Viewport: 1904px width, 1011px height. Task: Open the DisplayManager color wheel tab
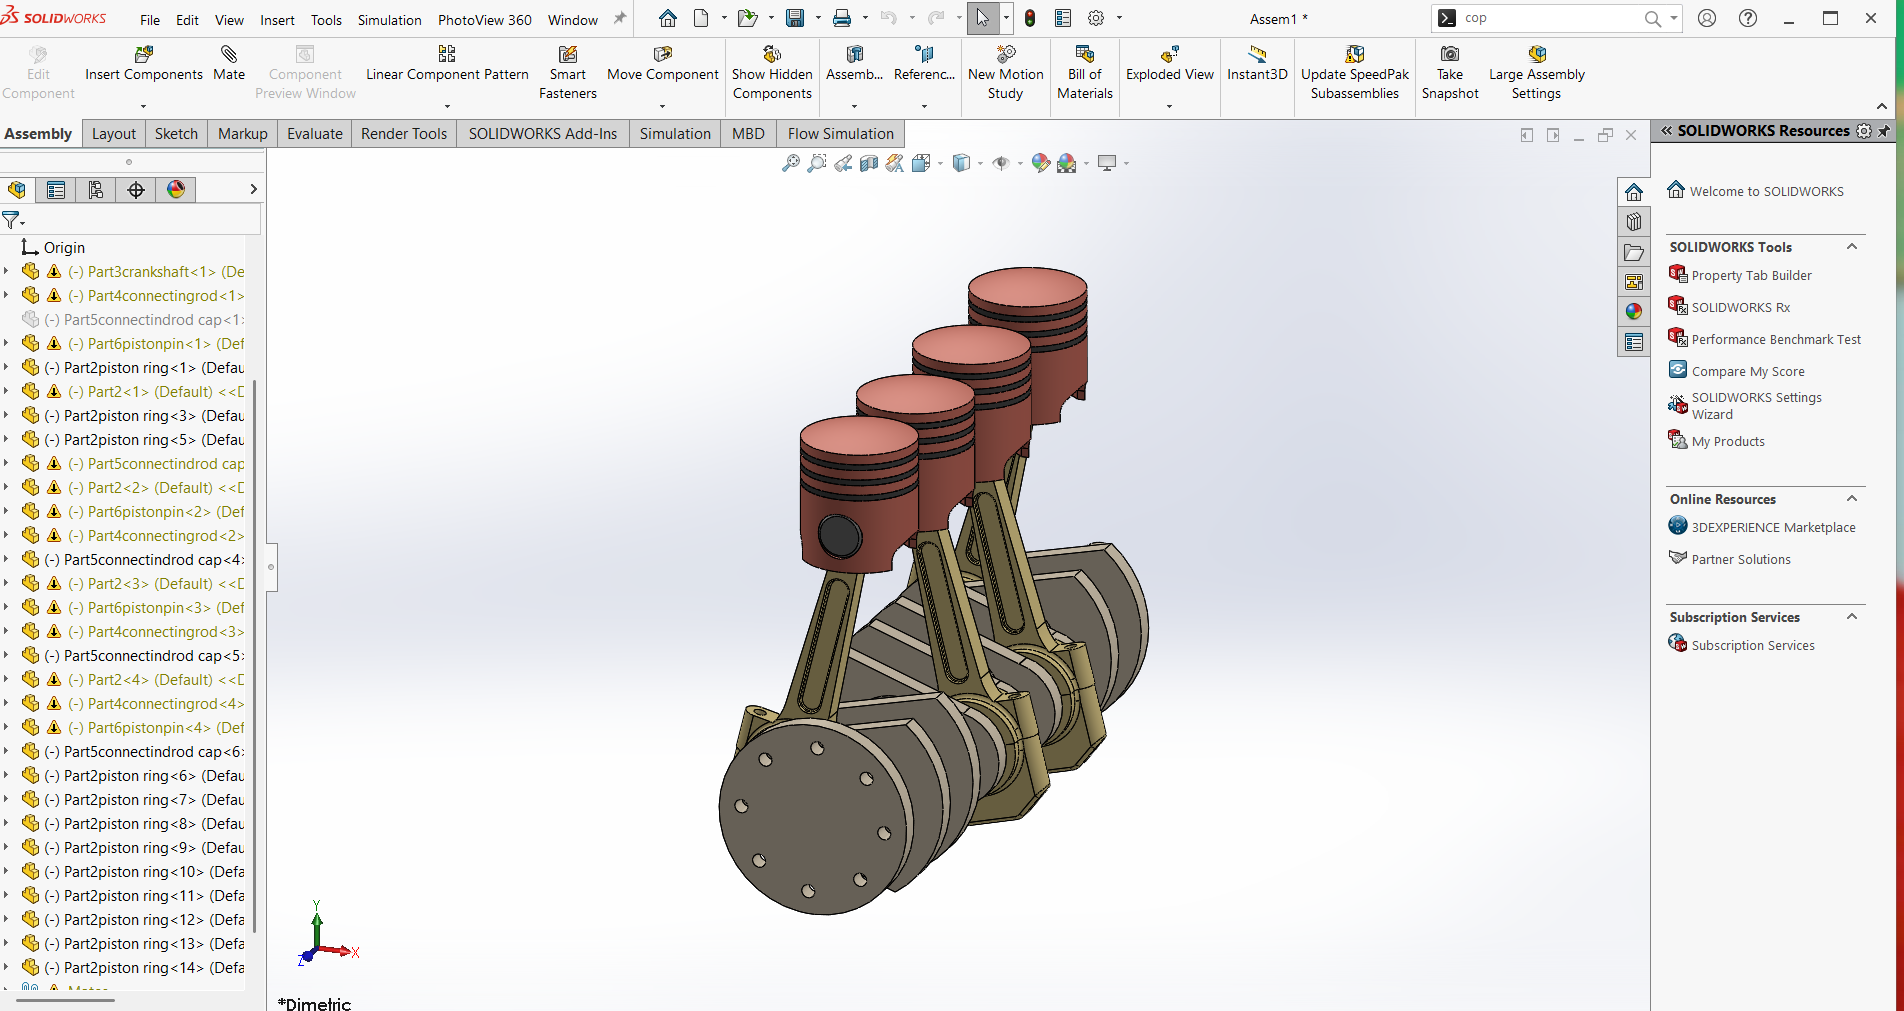(176, 190)
